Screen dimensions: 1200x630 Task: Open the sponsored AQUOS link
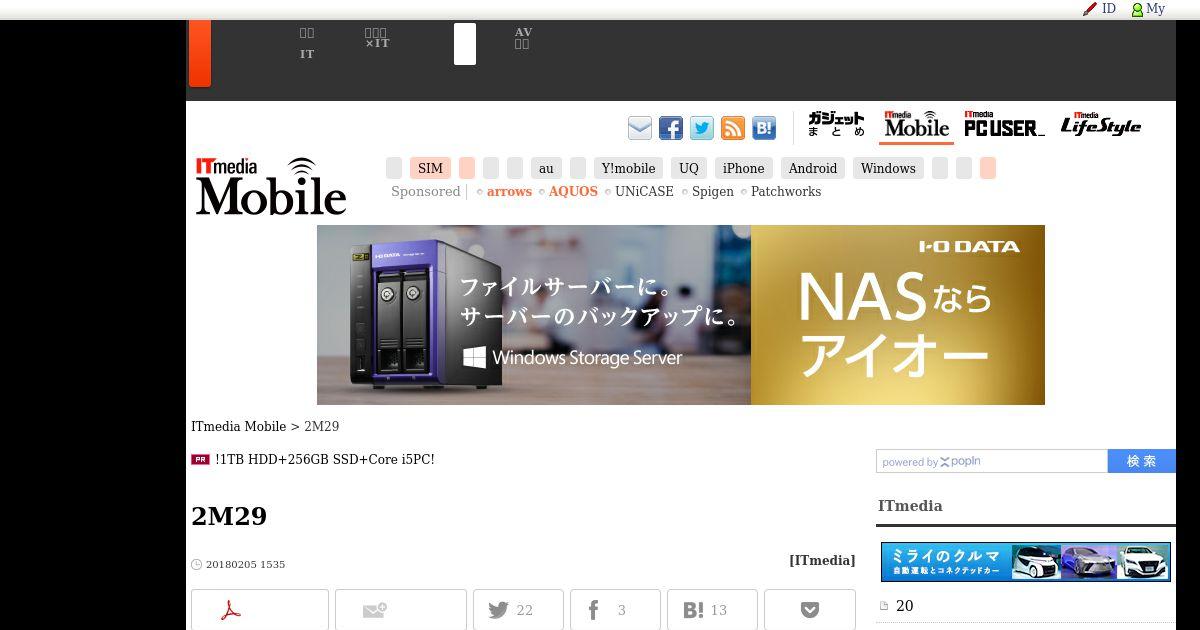pyautogui.click(x=573, y=192)
